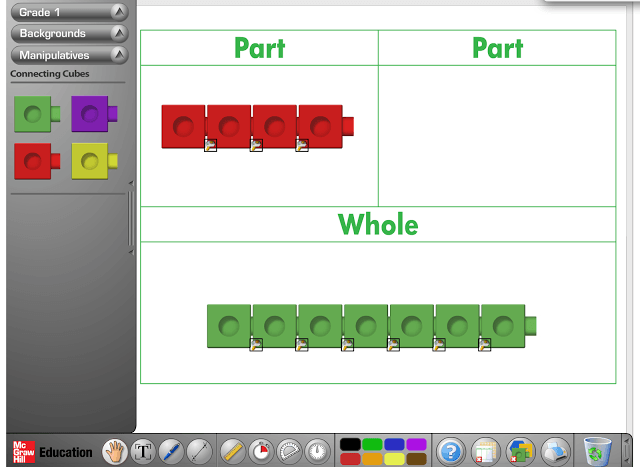Viewport: 640px width, 467px height.
Task: Open the Grade 1 menu
Action: [x=69, y=12]
